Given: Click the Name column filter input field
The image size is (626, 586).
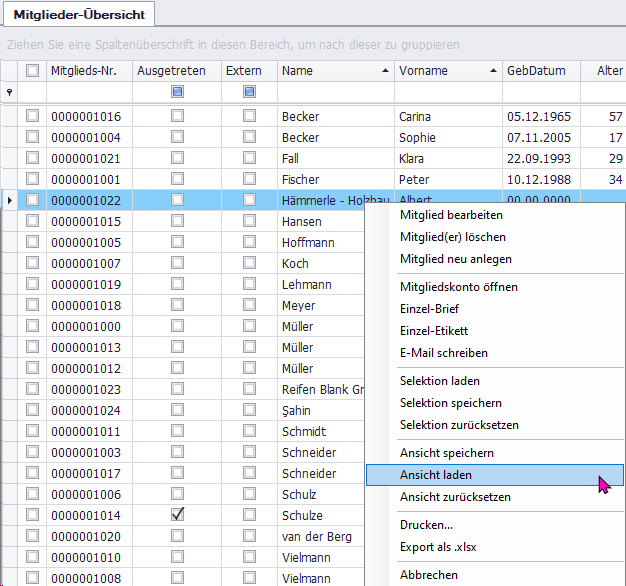Looking at the screenshot, I should 334,92.
